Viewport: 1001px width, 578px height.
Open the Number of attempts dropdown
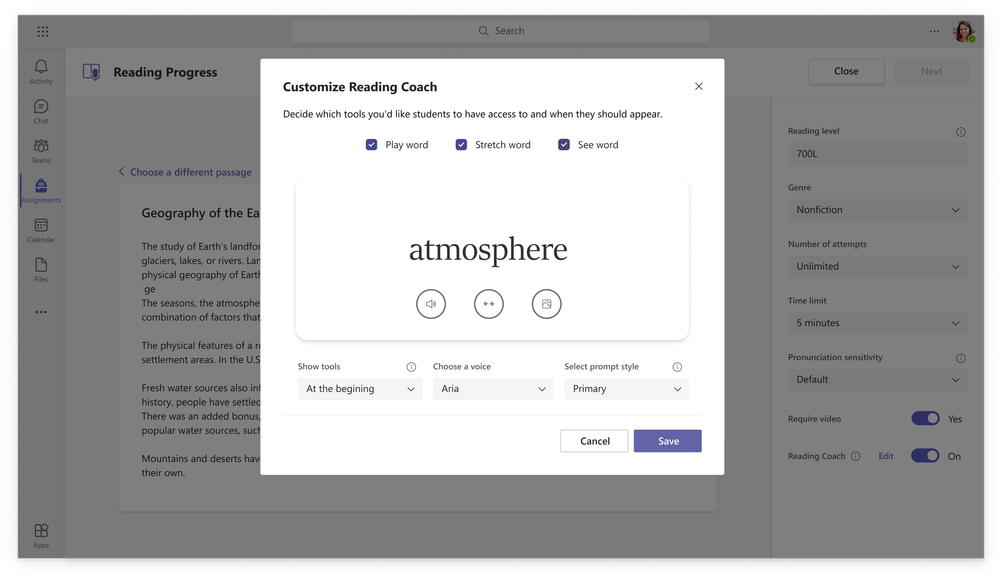pos(877,266)
